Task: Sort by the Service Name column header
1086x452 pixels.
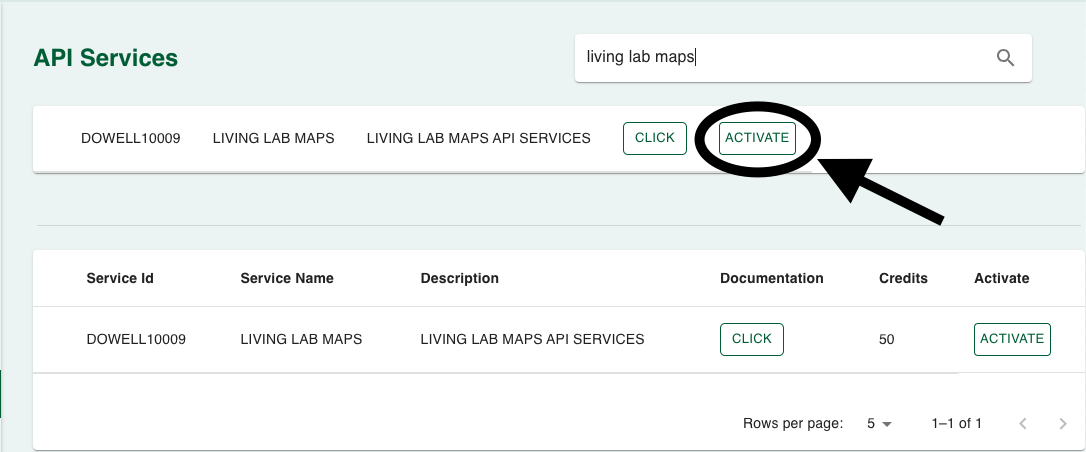Action: click(287, 278)
